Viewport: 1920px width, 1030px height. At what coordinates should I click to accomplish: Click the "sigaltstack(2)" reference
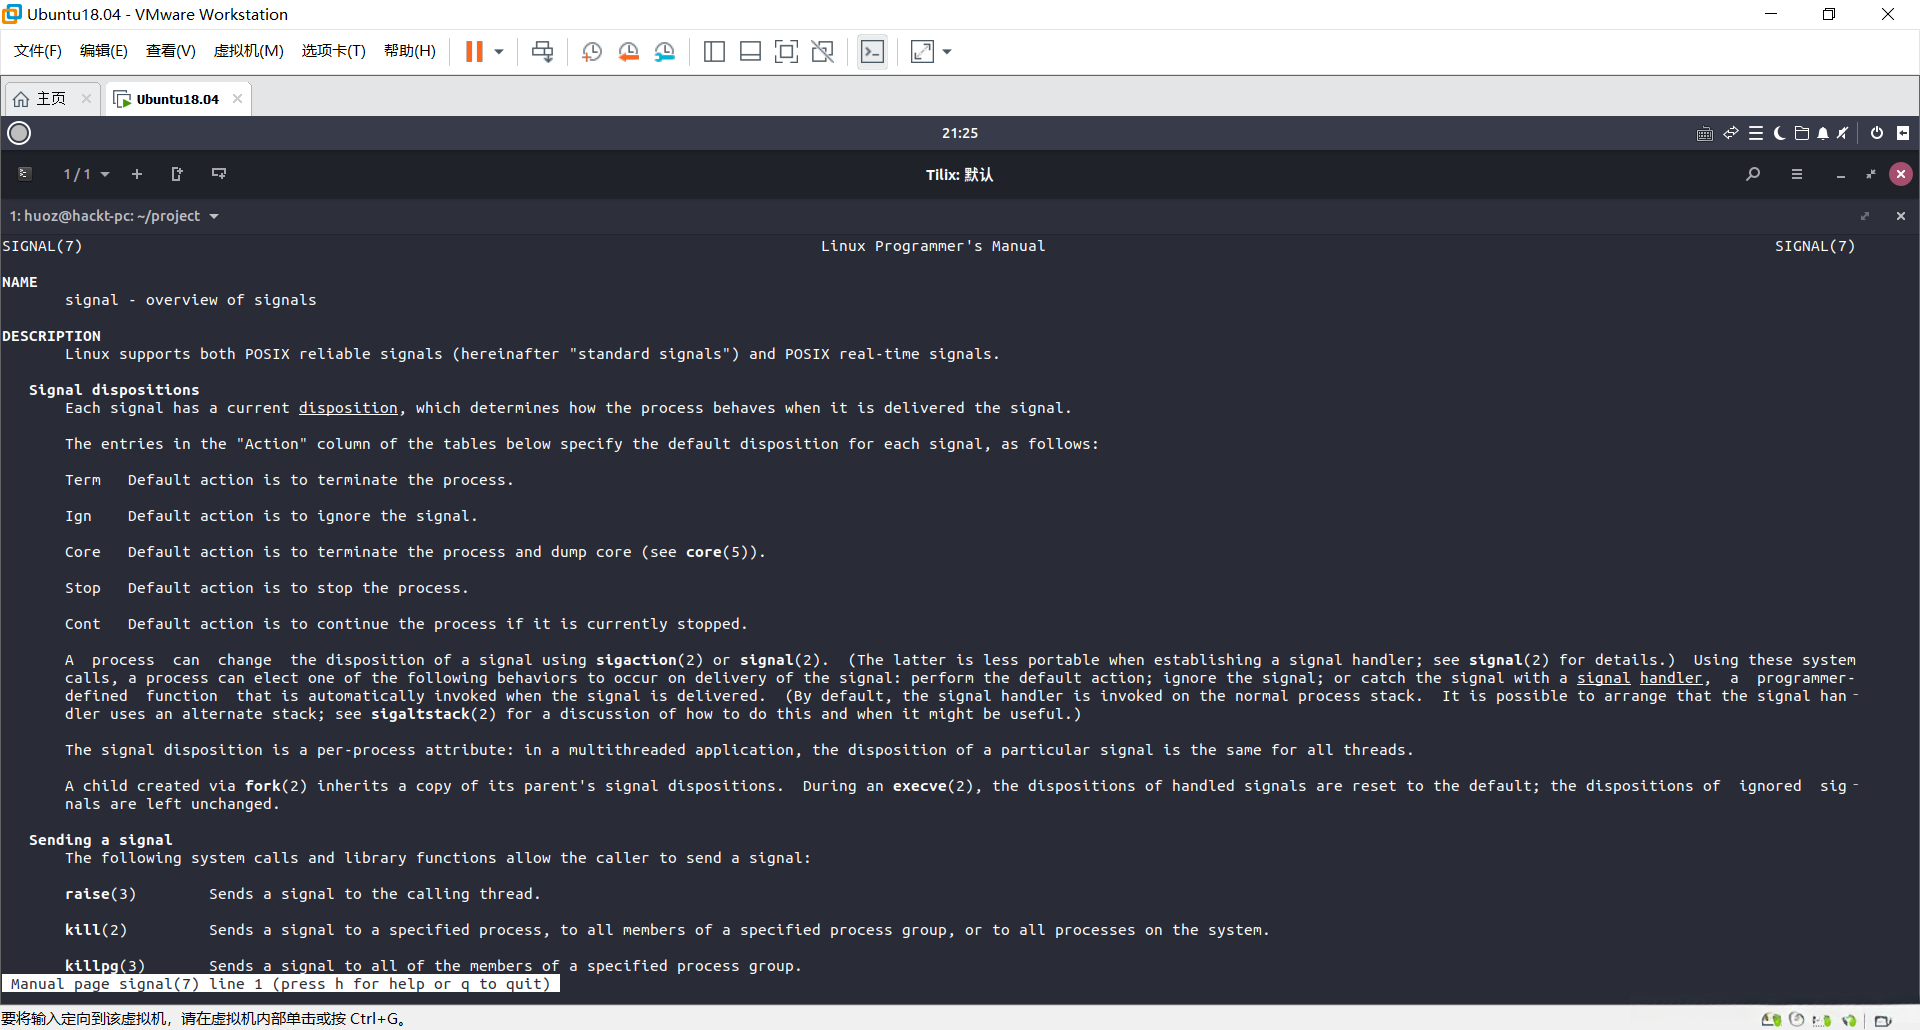click(x=433, y=714)
